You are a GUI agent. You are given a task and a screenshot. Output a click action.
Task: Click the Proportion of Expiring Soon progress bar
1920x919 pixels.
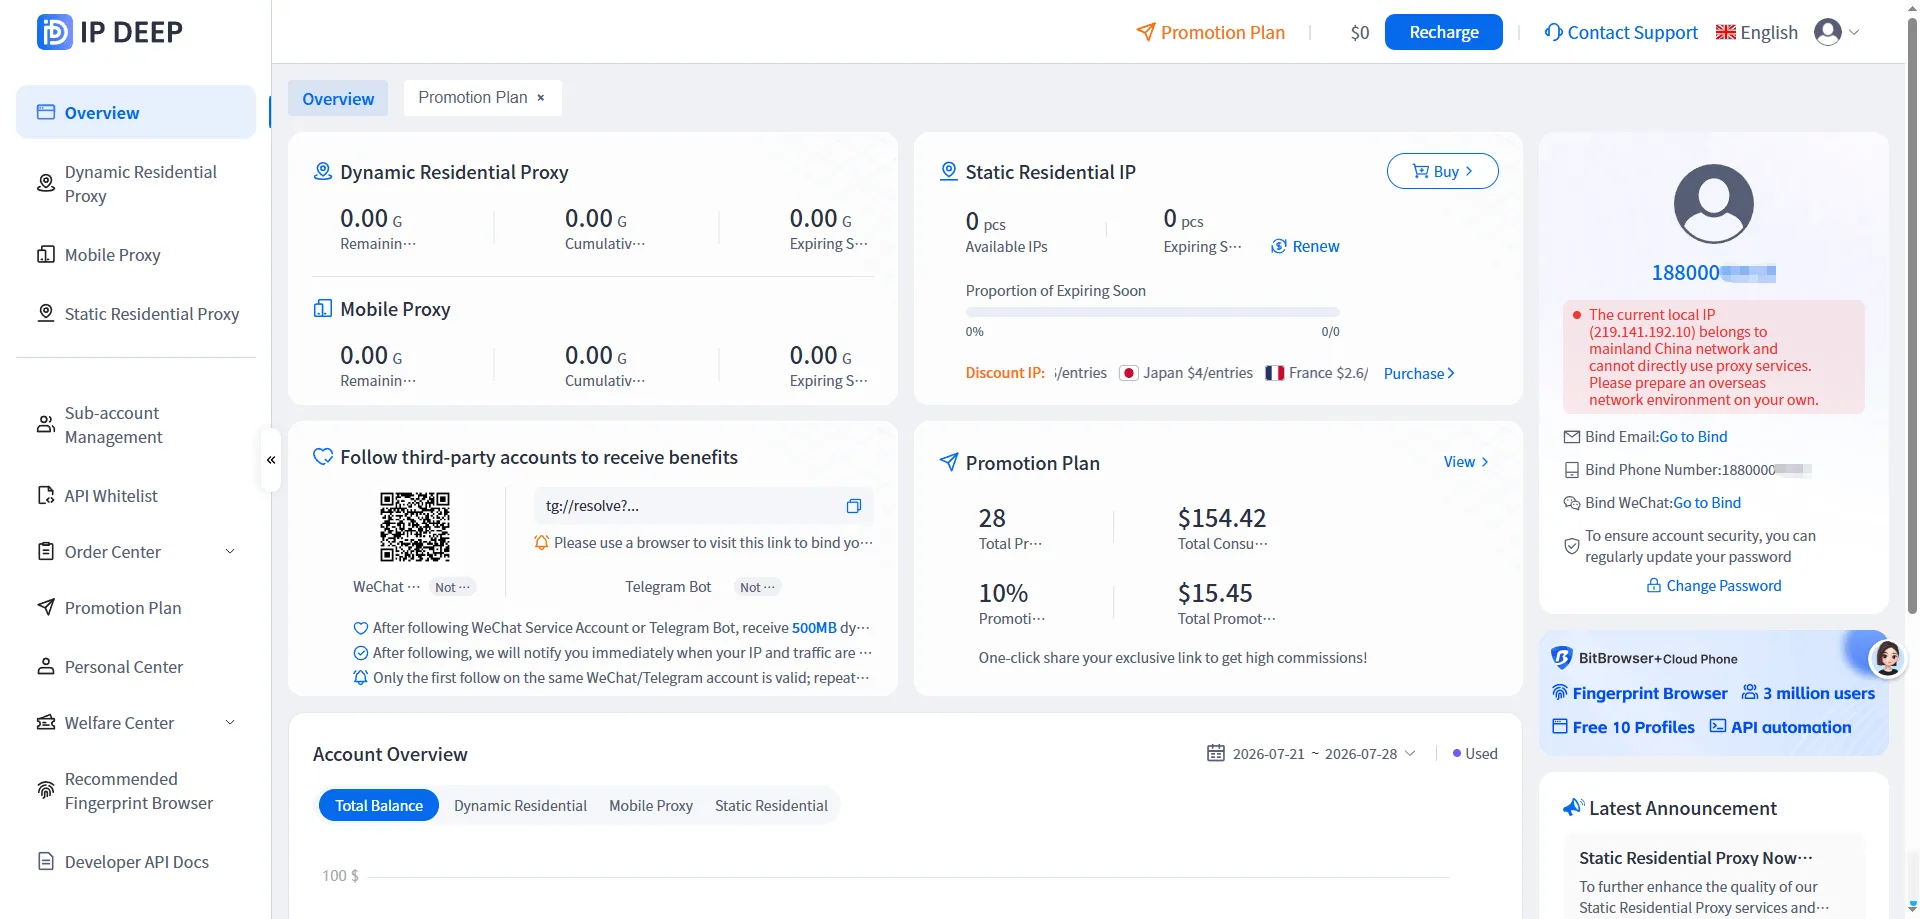click(1152, 312)
